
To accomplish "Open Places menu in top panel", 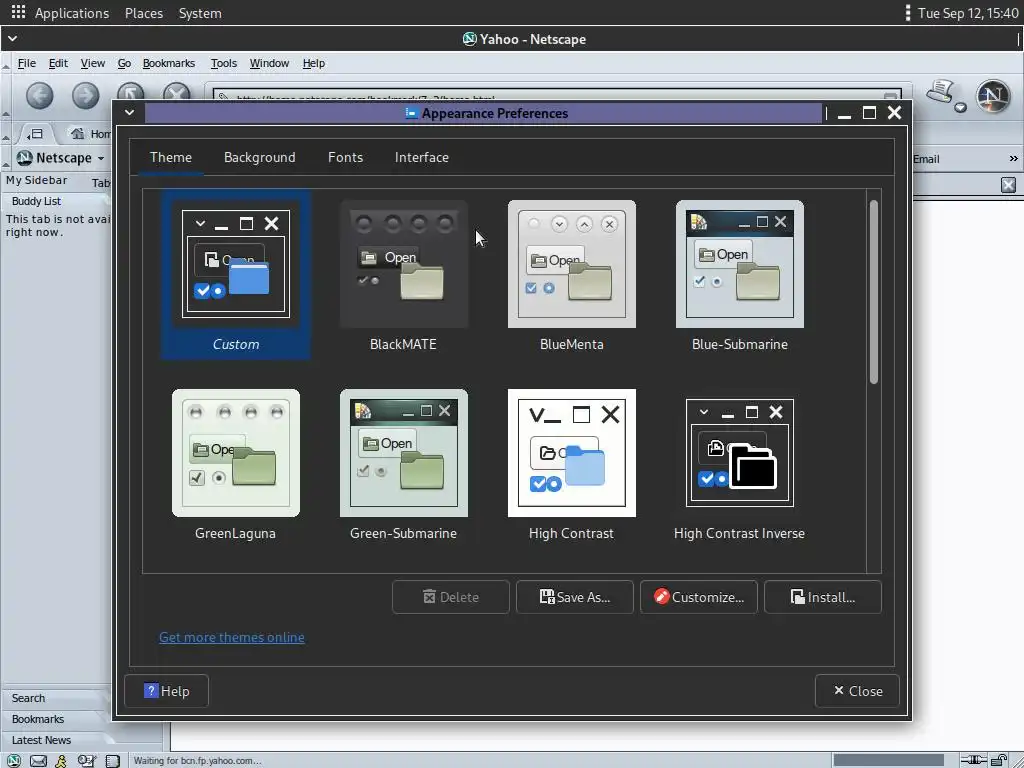I will (144, 13).
